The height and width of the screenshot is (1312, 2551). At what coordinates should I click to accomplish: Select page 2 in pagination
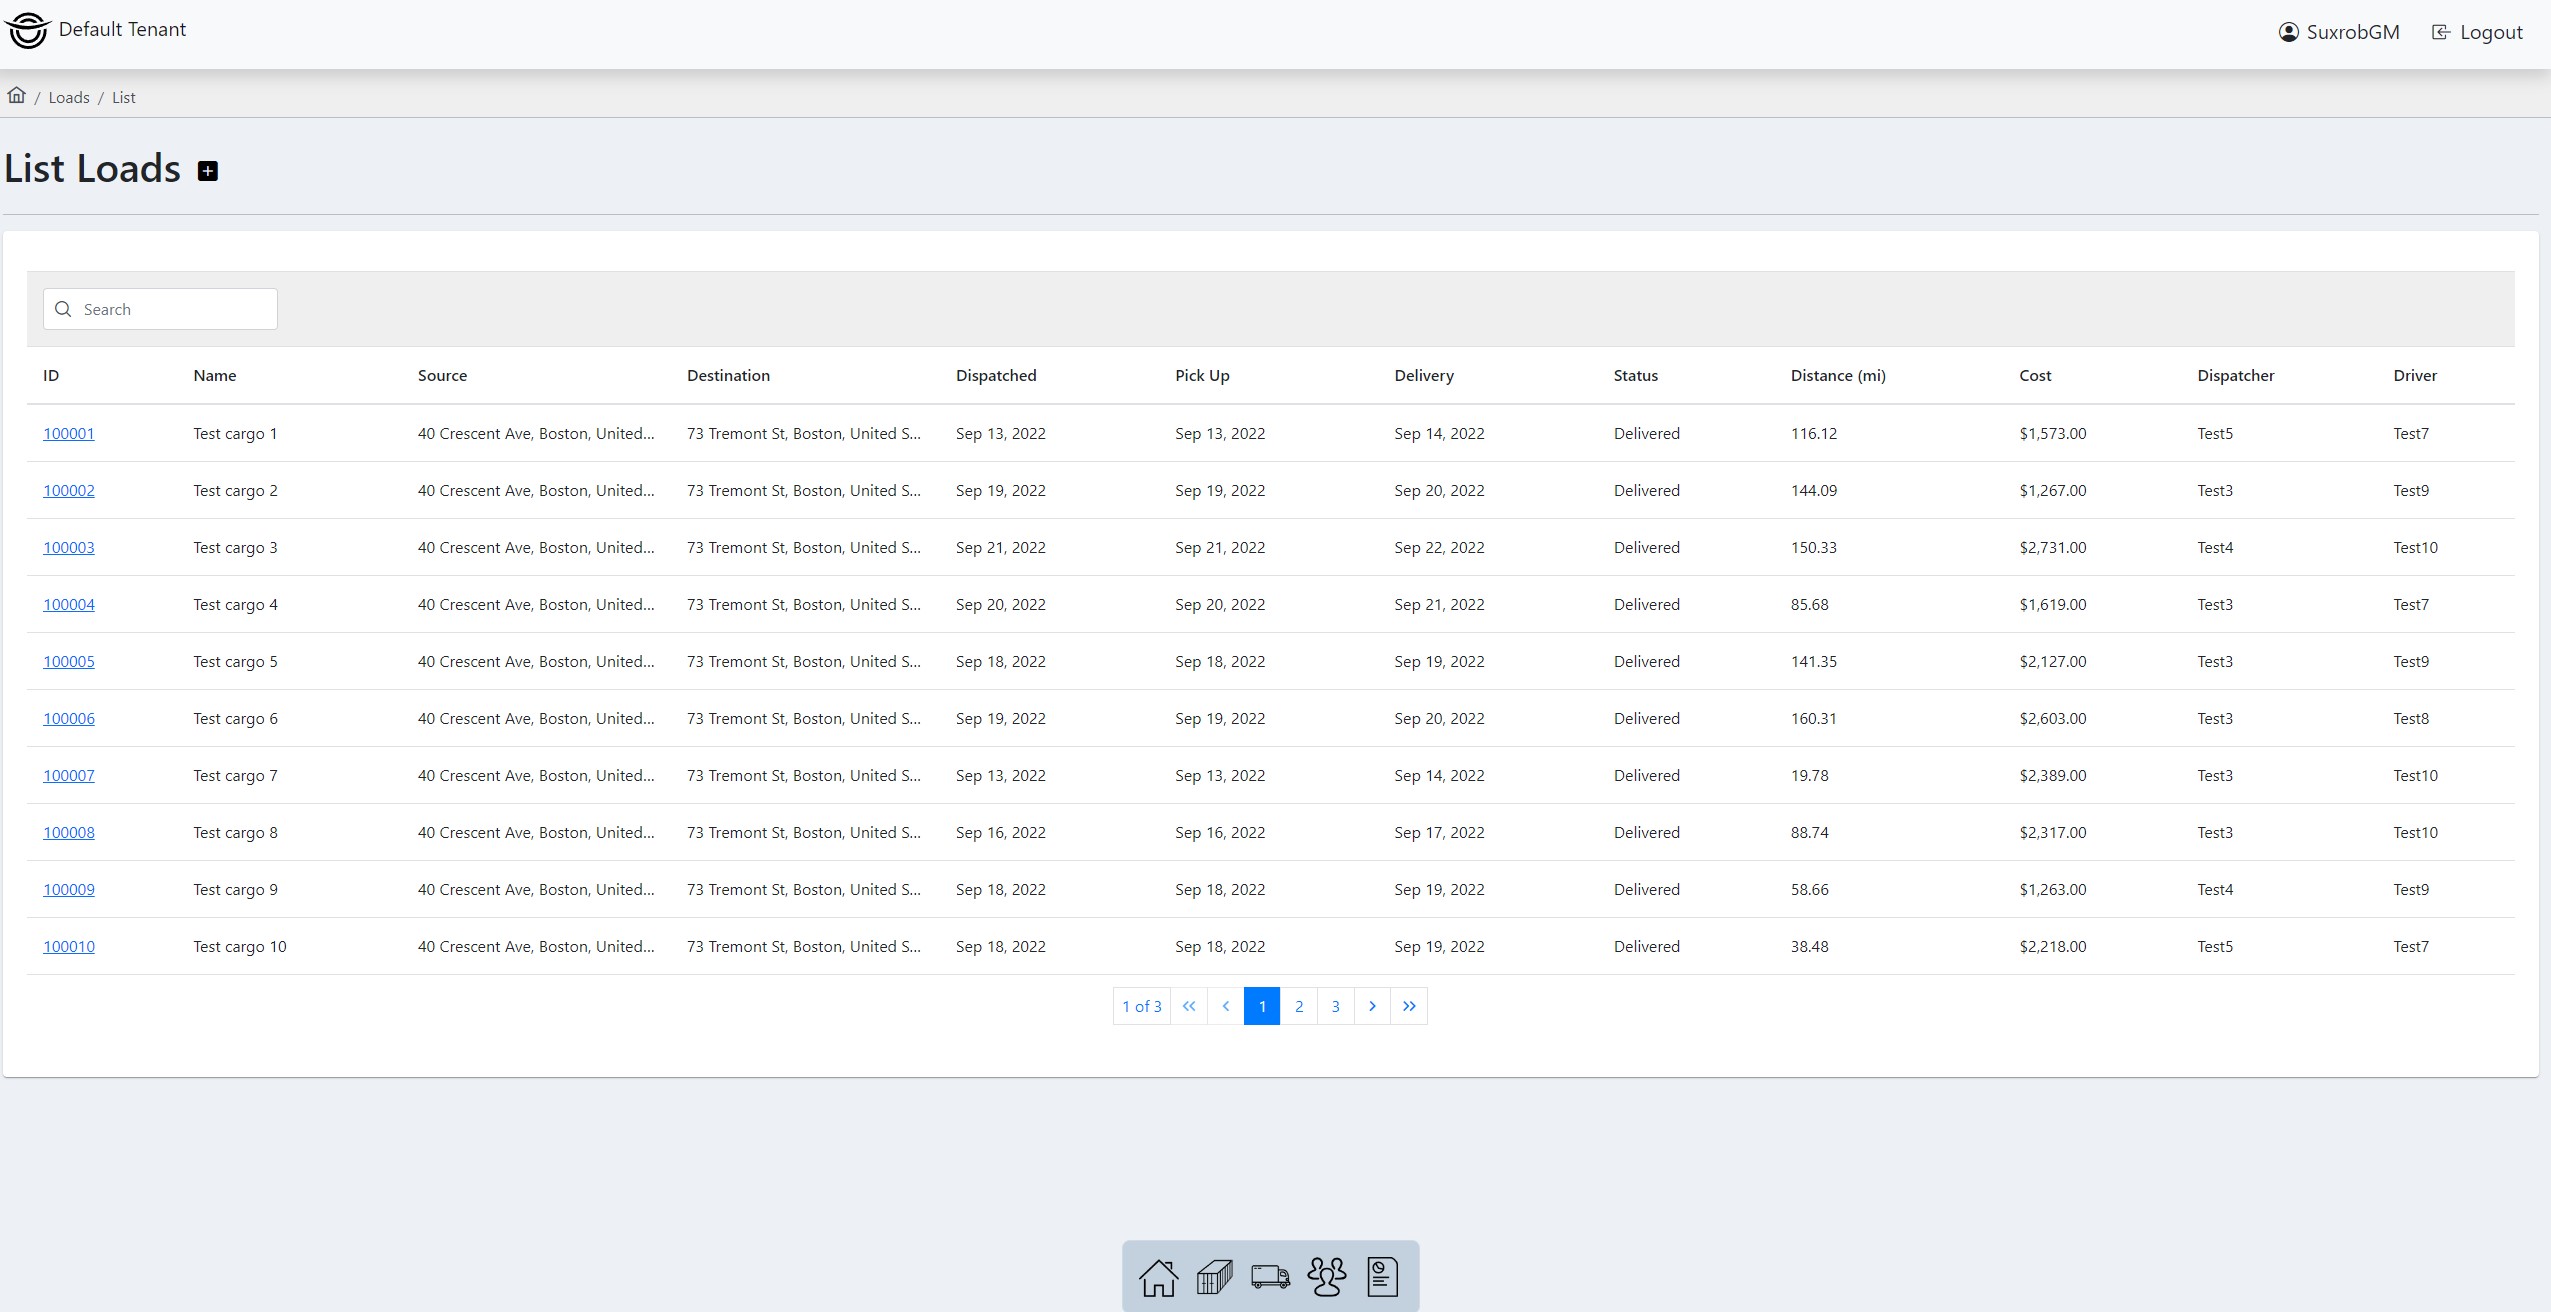coord(1299,1006)
